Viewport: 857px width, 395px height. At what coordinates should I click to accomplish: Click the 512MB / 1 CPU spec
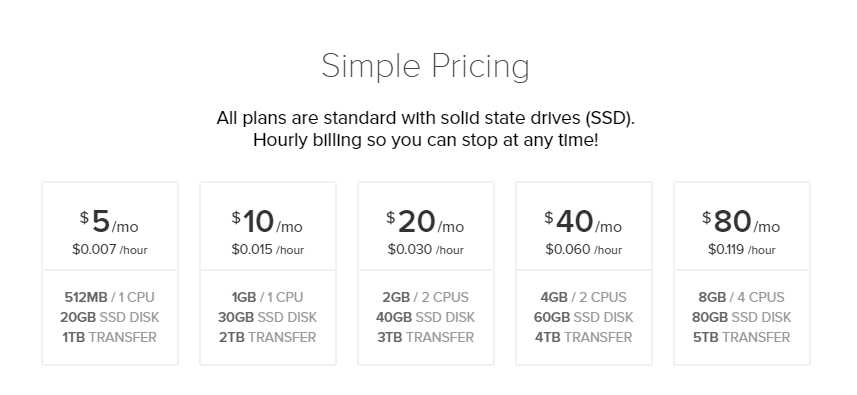(x=110, y=297)
